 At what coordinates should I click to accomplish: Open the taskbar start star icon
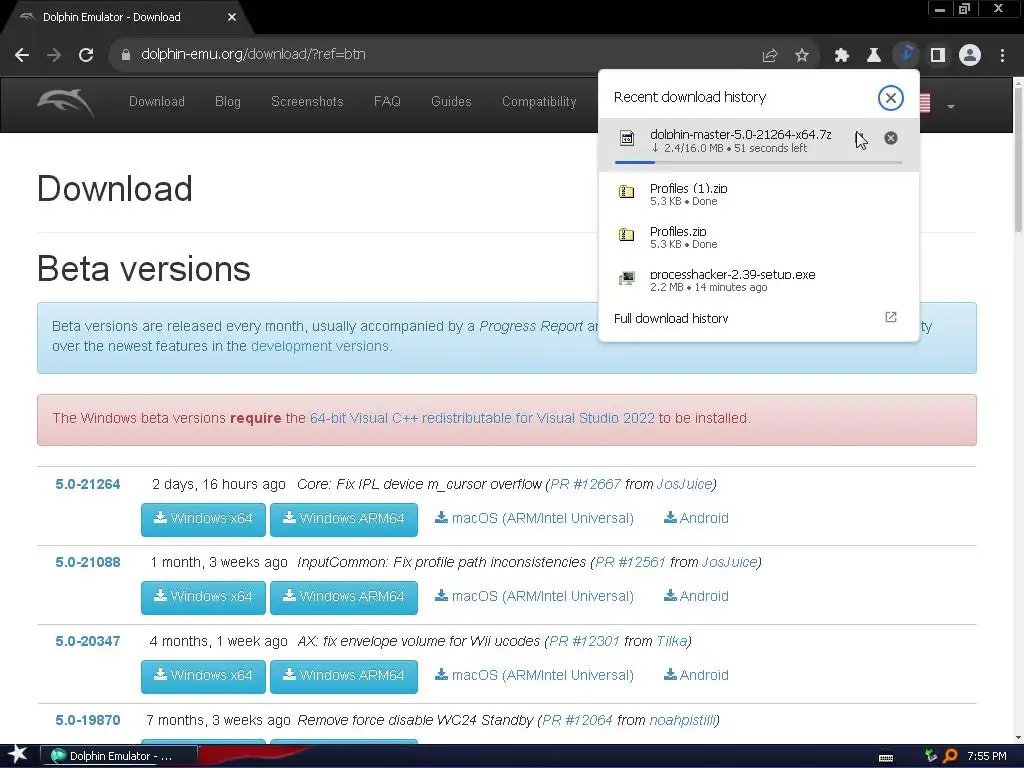pyautogui.click(x=16, y=755)
